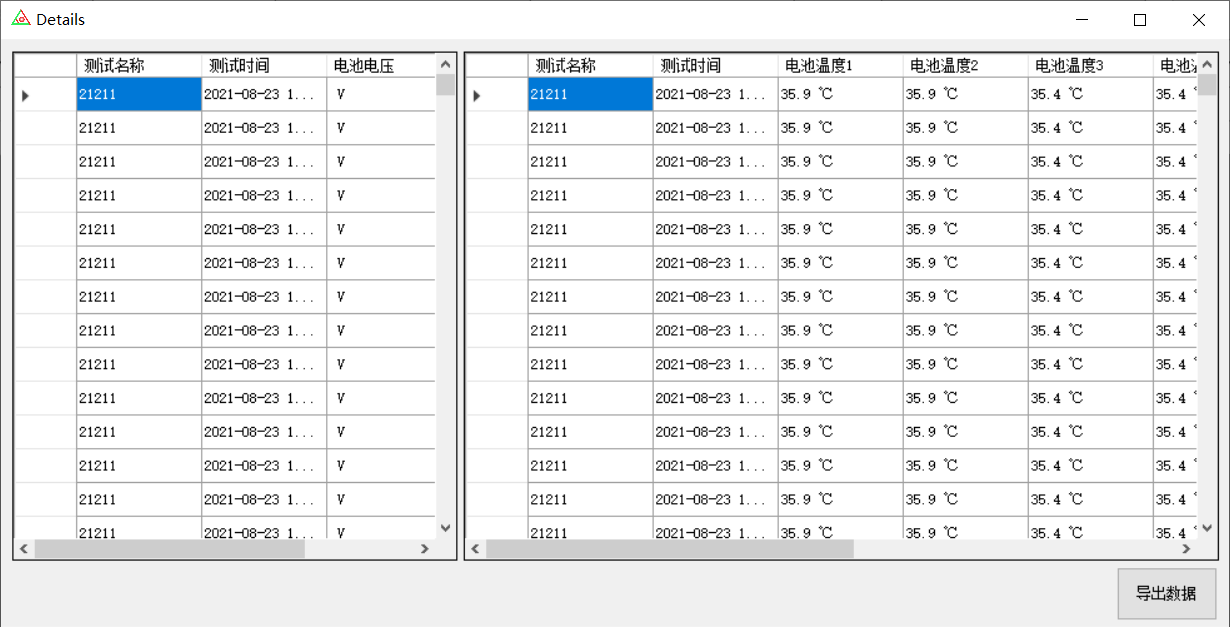
Task: Click the application logo icon in the title bar
Action: (x=22, y=18)
